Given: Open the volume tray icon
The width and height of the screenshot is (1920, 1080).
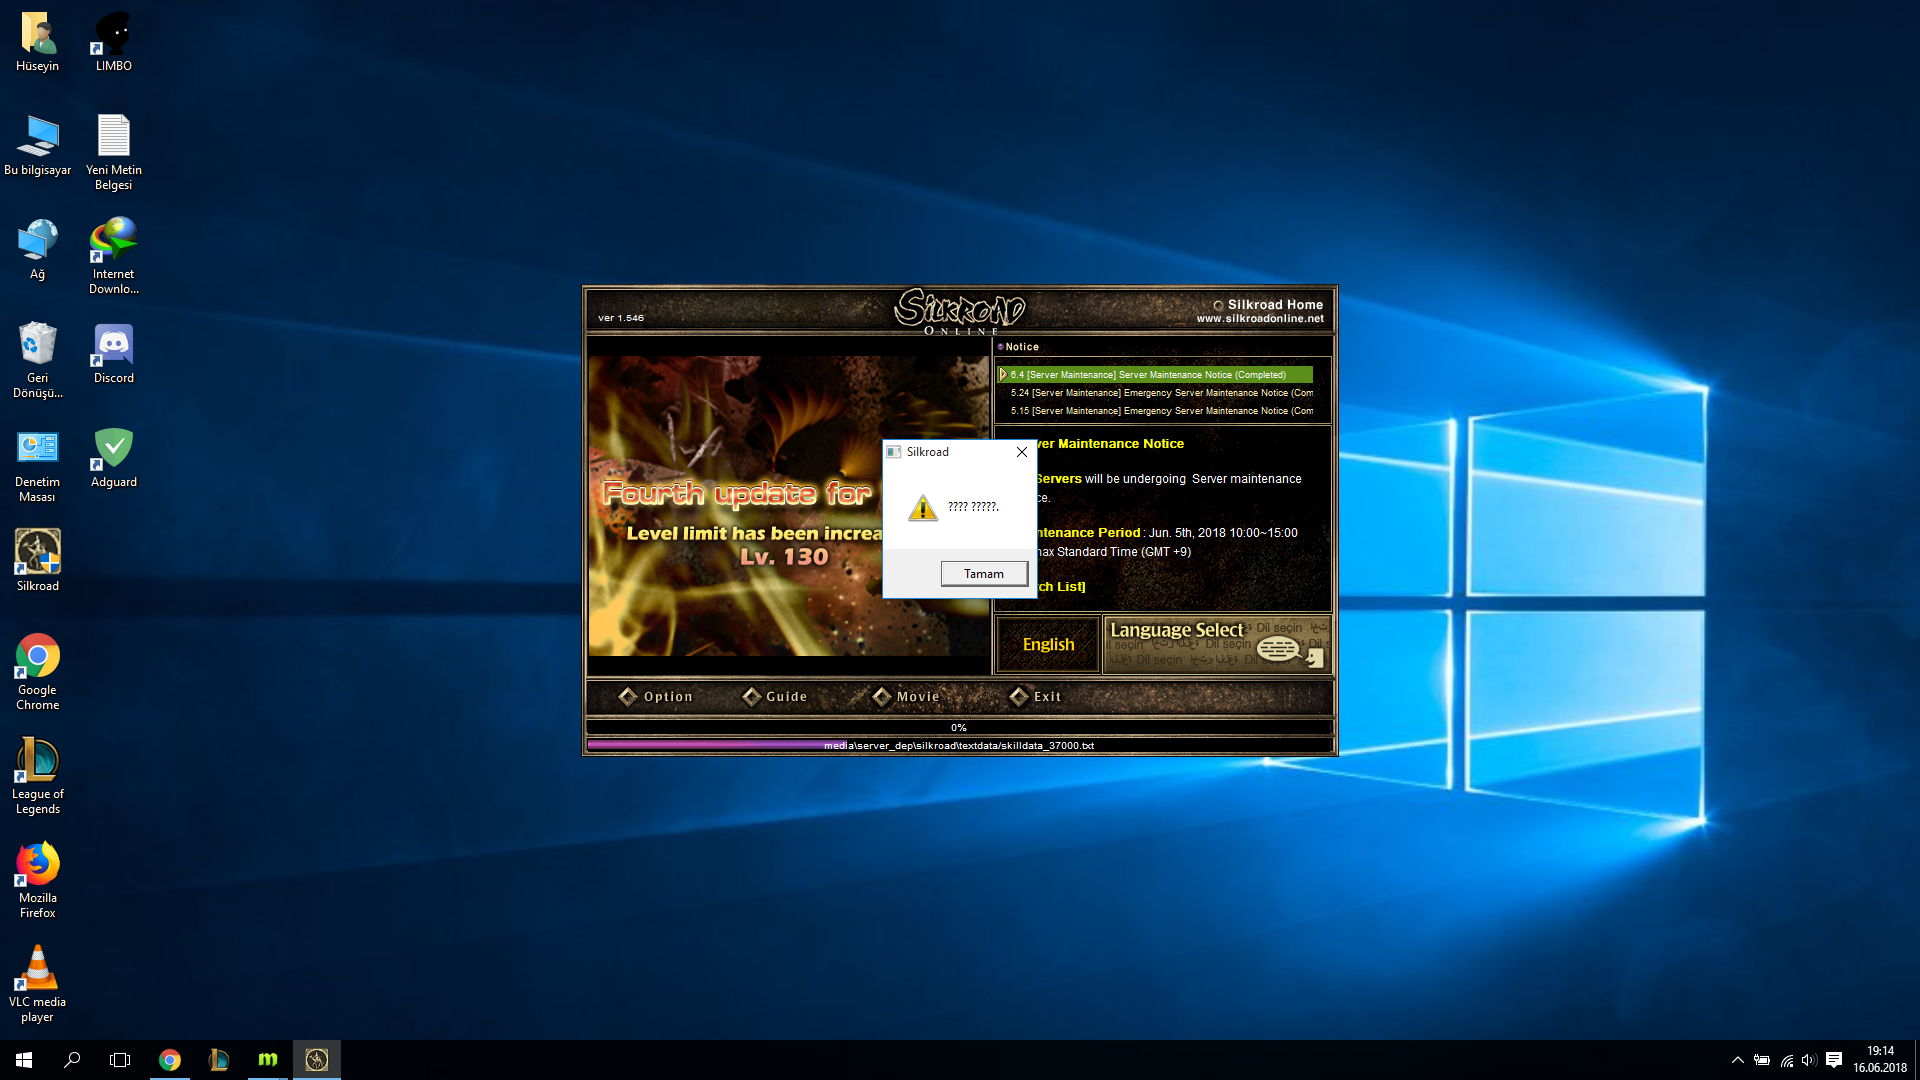Looking at the screenshot, I should 1809,1060.
